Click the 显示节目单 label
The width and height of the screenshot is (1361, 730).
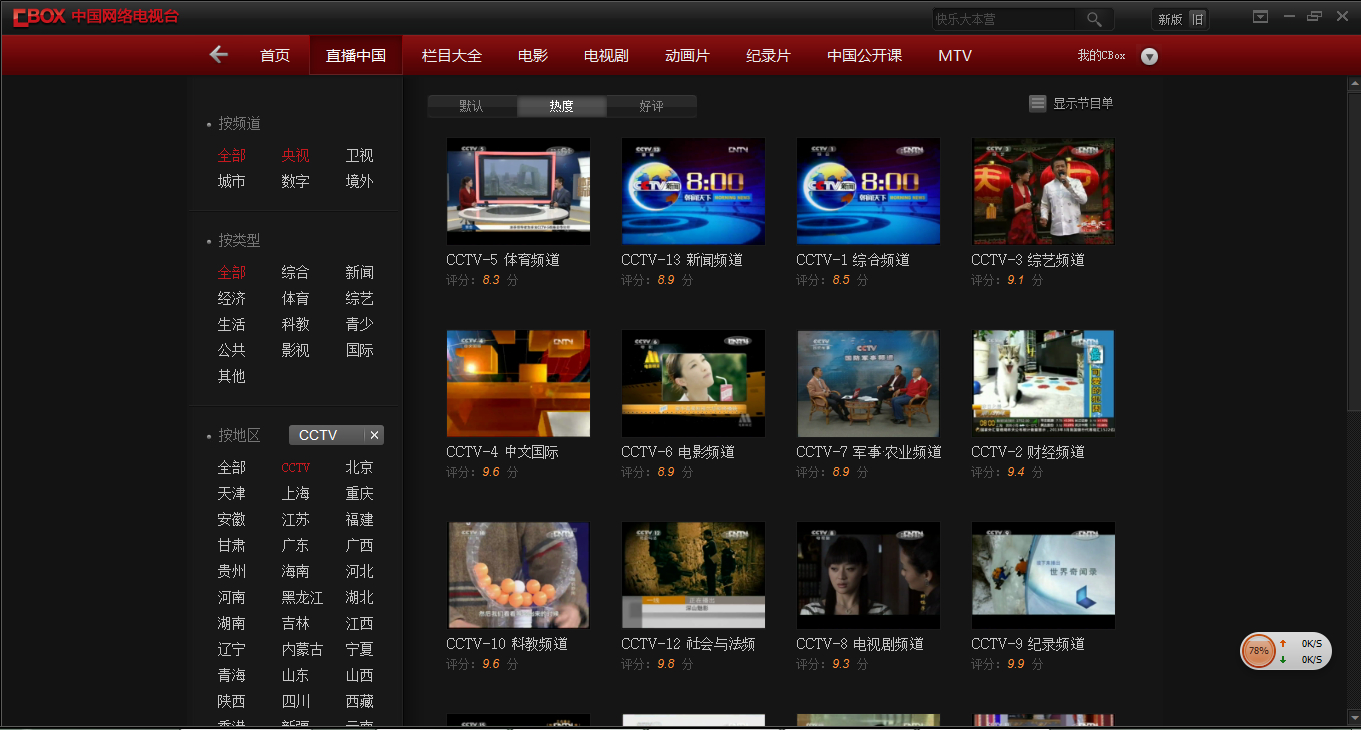[1083, 103]
